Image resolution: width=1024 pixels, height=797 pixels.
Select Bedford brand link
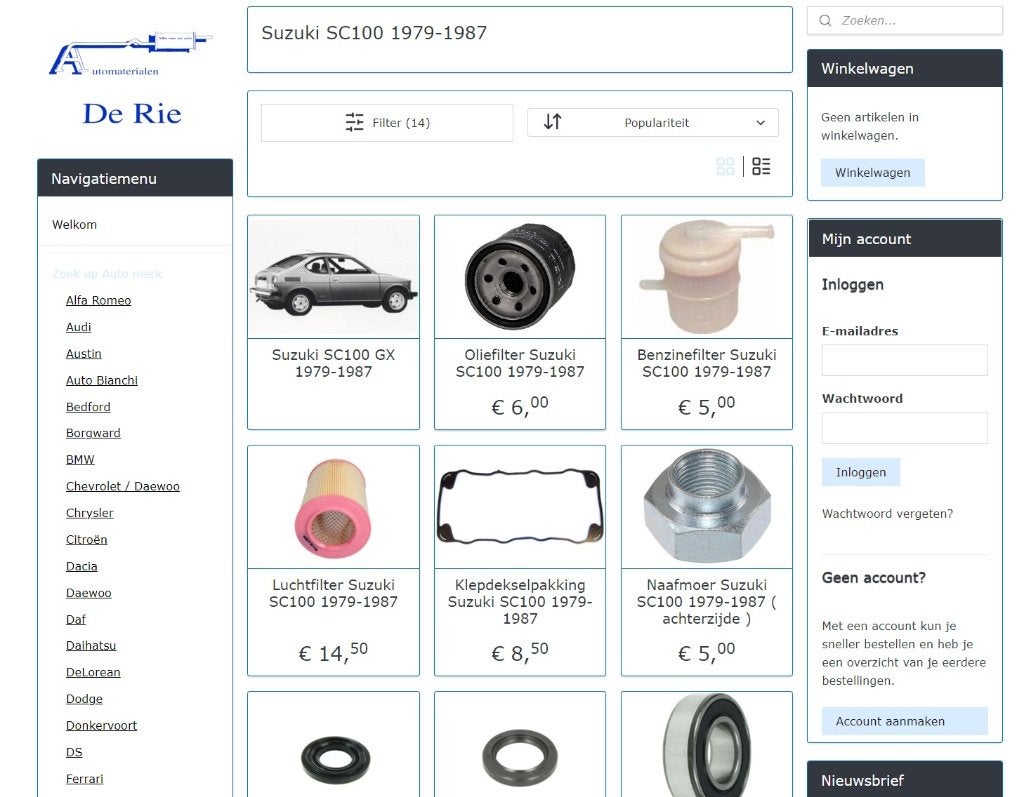pyautogui.click(x=88, y=407)
